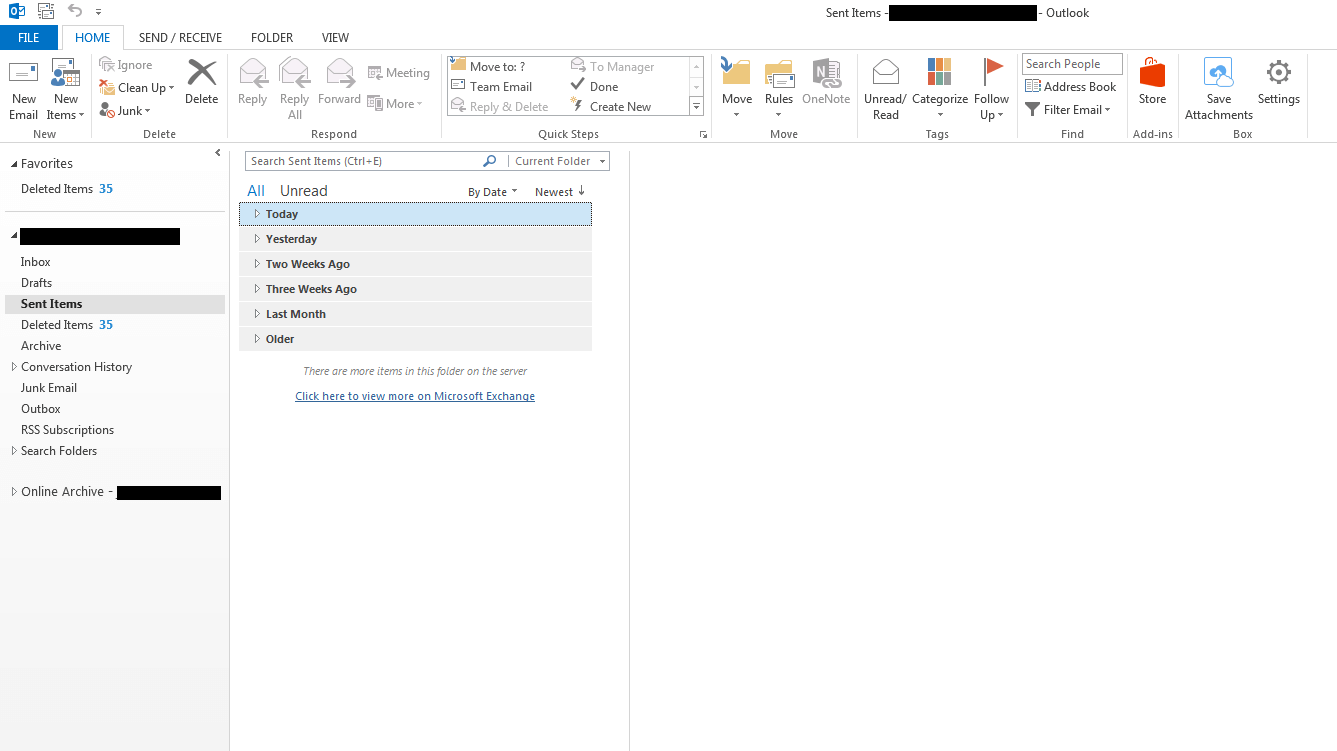The width and height of the screenshot is (1337, 751).
Task: Click the Save Attachments icon
Action: click(x=1218, y=85)
